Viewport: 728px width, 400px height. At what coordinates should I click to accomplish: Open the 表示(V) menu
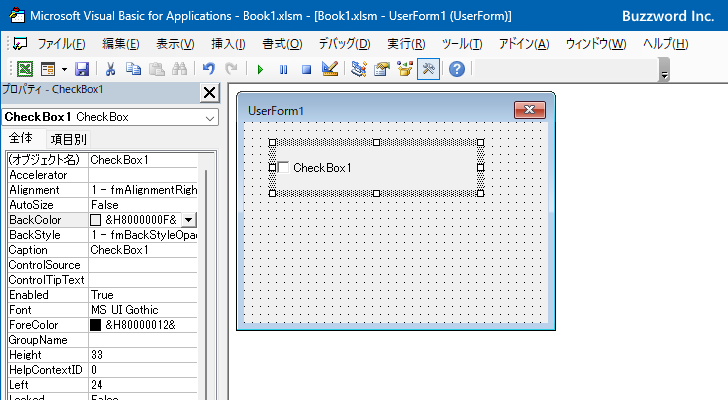tap(175, 44)
